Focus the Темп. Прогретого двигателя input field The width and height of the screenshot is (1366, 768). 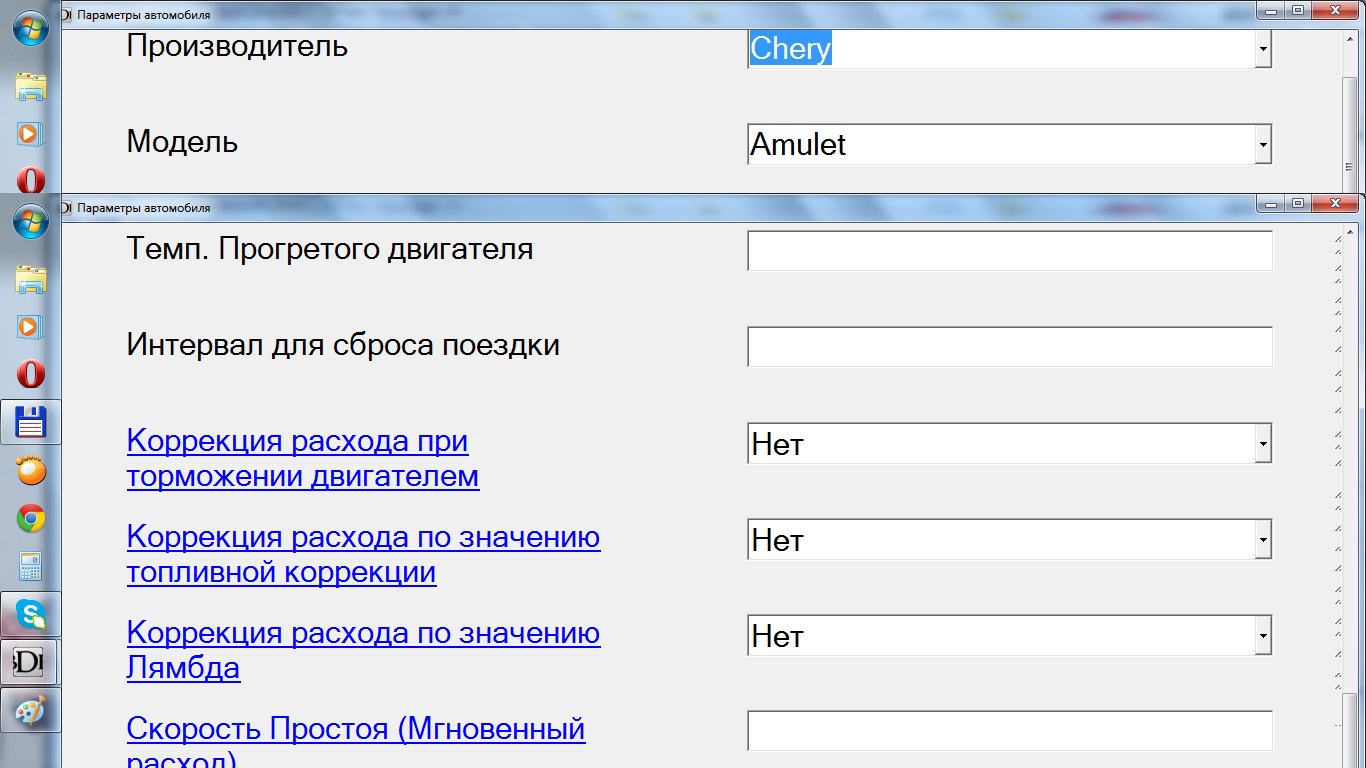(x=1010, y=251)
